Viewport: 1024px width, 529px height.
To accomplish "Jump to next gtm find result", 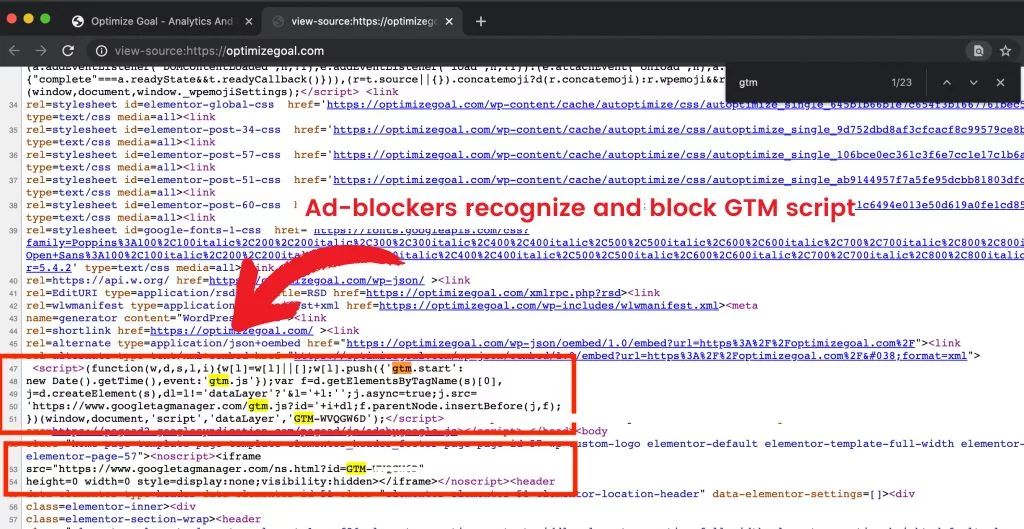I will point(973,82).
